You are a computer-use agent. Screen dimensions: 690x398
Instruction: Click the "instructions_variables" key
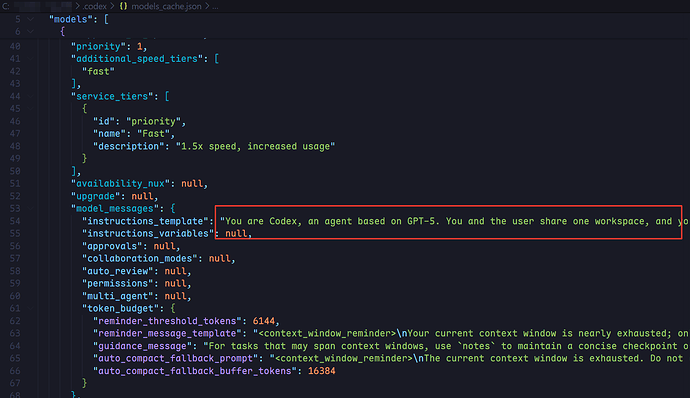point(148,233)
